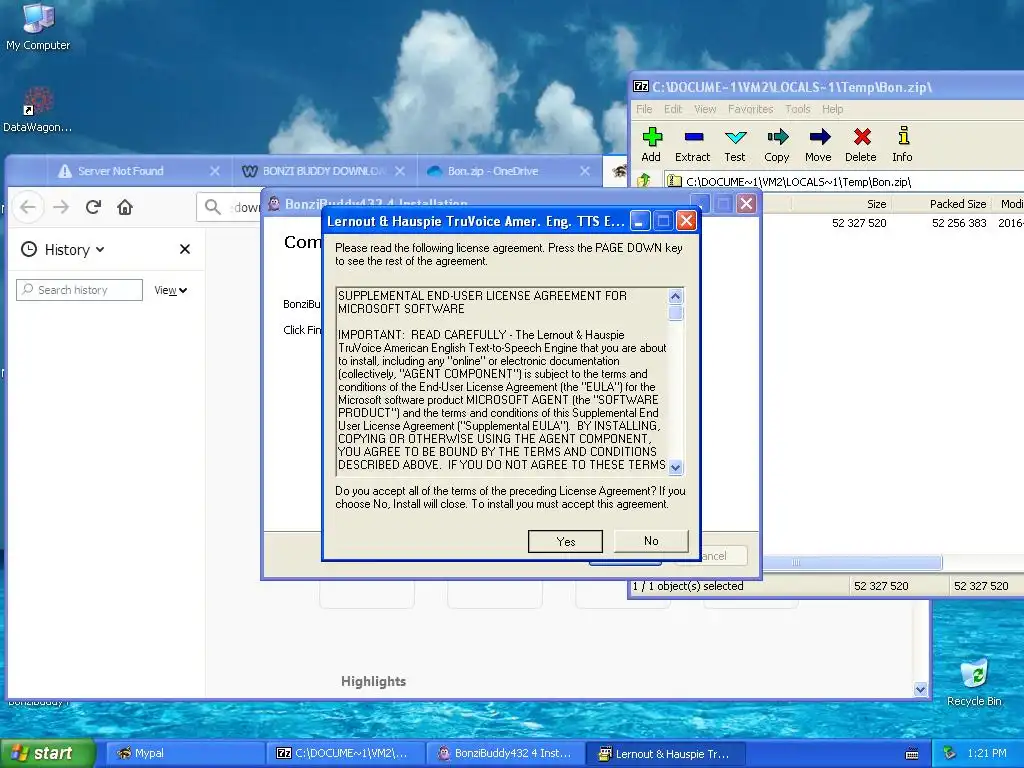1024x768 pixels.
Task: Go to browser Home page
Action: (125, 207)
